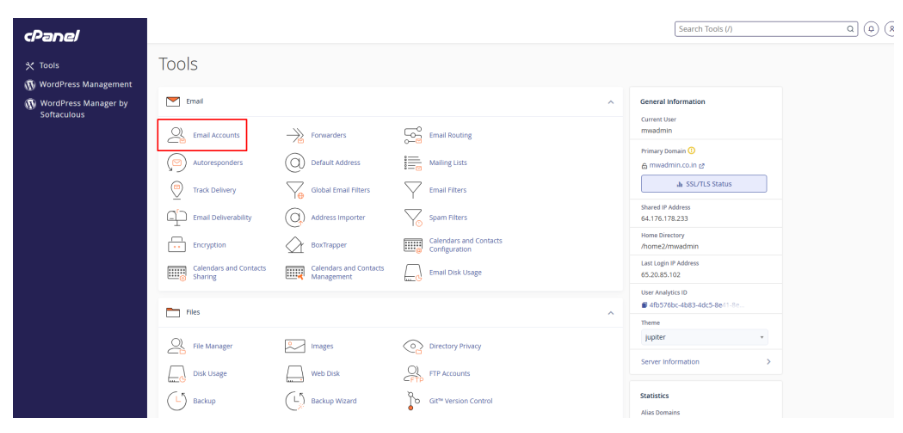The image size is (903, 433).
Task: Open the mwadmin.co.in domain link
Action: tap(673, 165)
